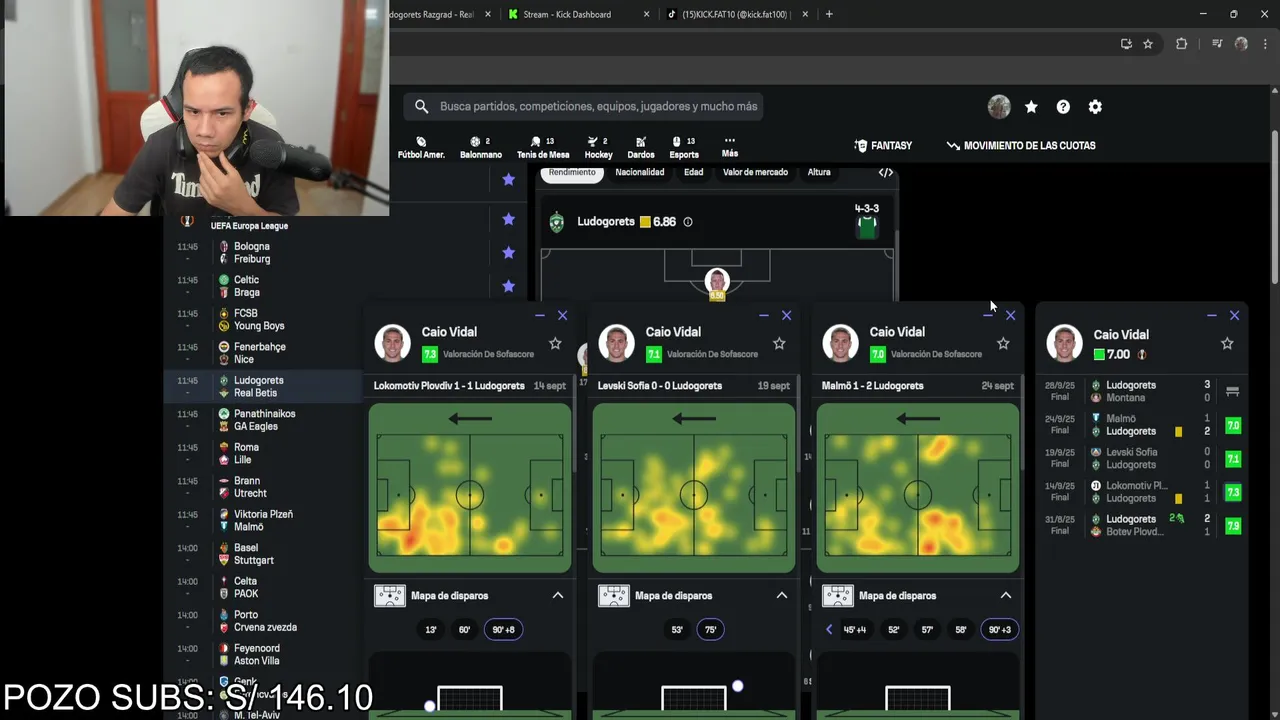1280x720 pixels.
Task: Select the Altura tab
Action: [x=819, y=173]
